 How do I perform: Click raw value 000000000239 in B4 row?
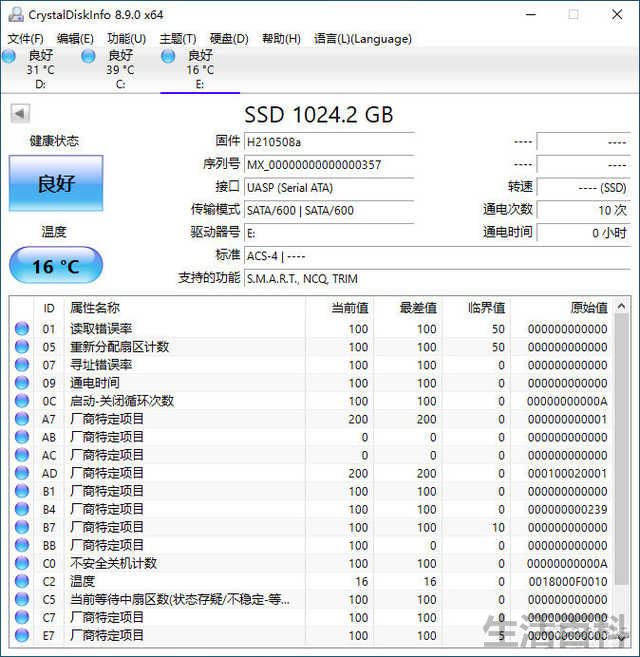click(x=567, y=510)
